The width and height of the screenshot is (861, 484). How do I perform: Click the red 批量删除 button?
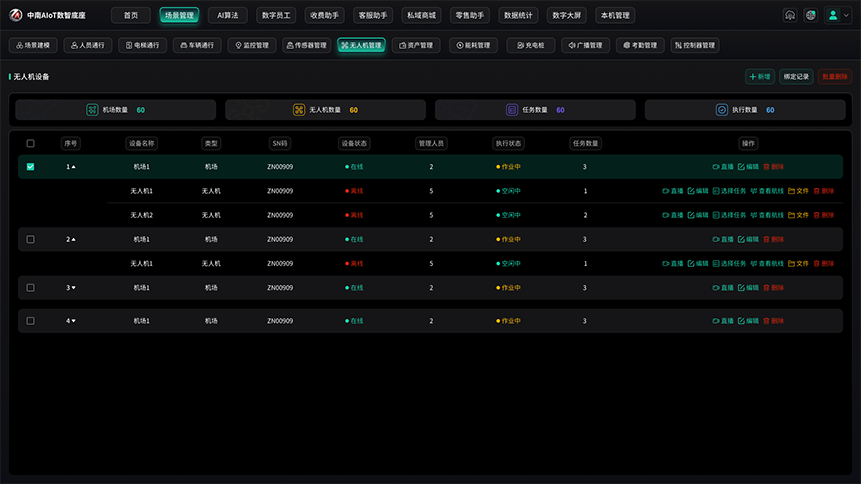coord(835,76)
